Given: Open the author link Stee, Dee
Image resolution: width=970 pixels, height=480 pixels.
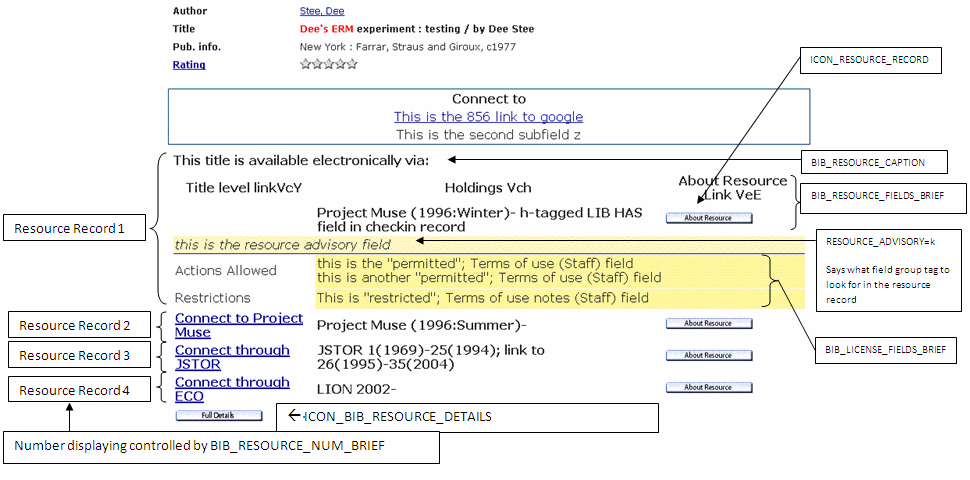Looking at the screenshot, I should tap(322, 11).
